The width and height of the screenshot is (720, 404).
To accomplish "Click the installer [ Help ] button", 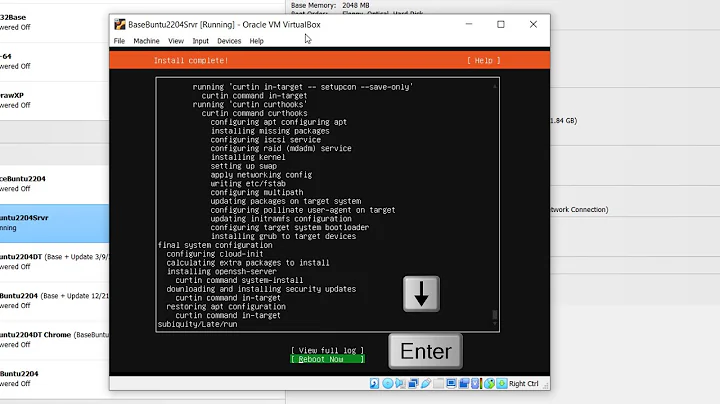I will pos(484,61).
